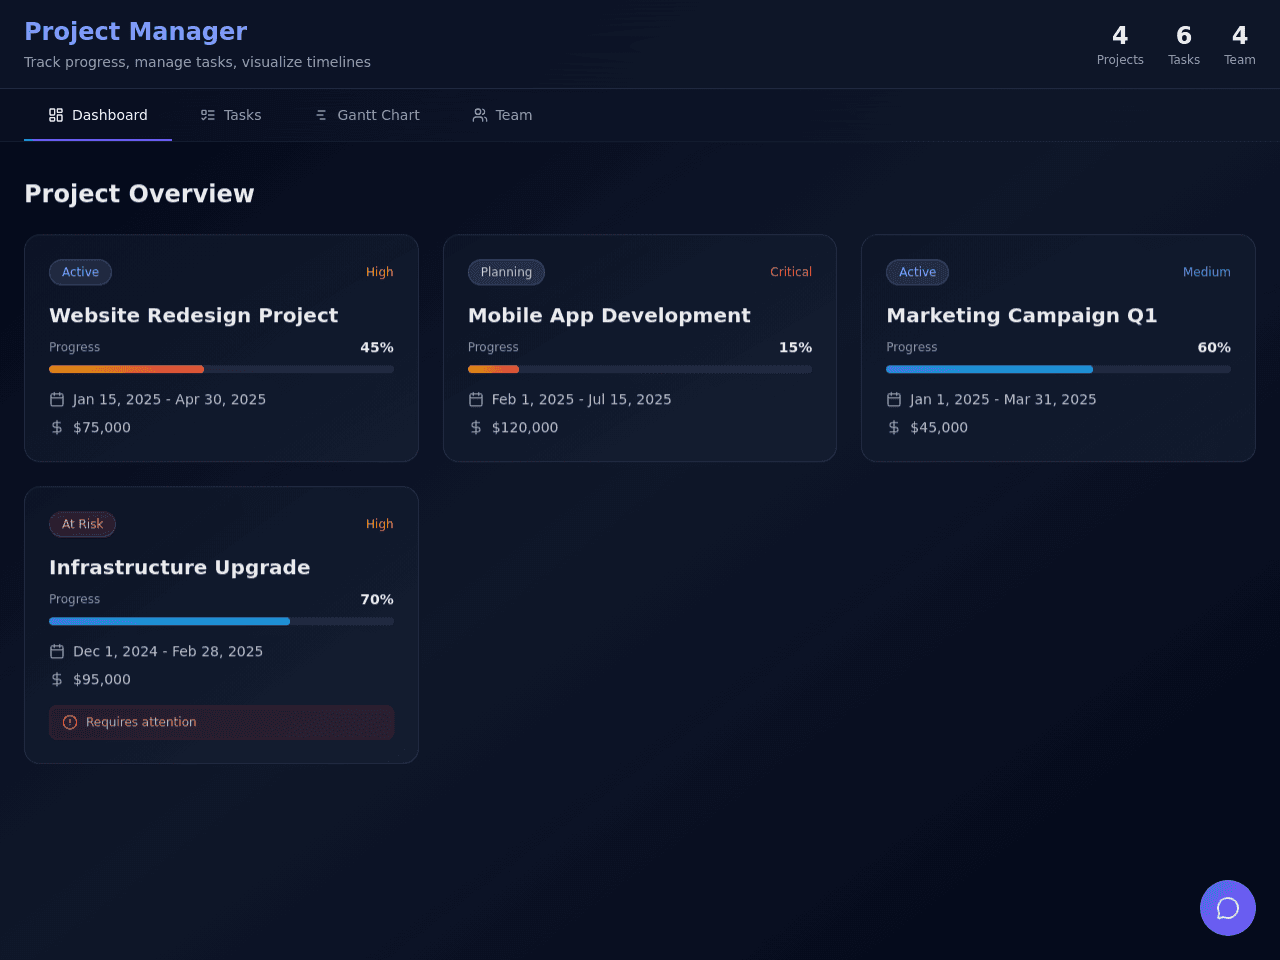The image size is (1280, 960).
Task: Open the Team tab
Action: (502, 115)
